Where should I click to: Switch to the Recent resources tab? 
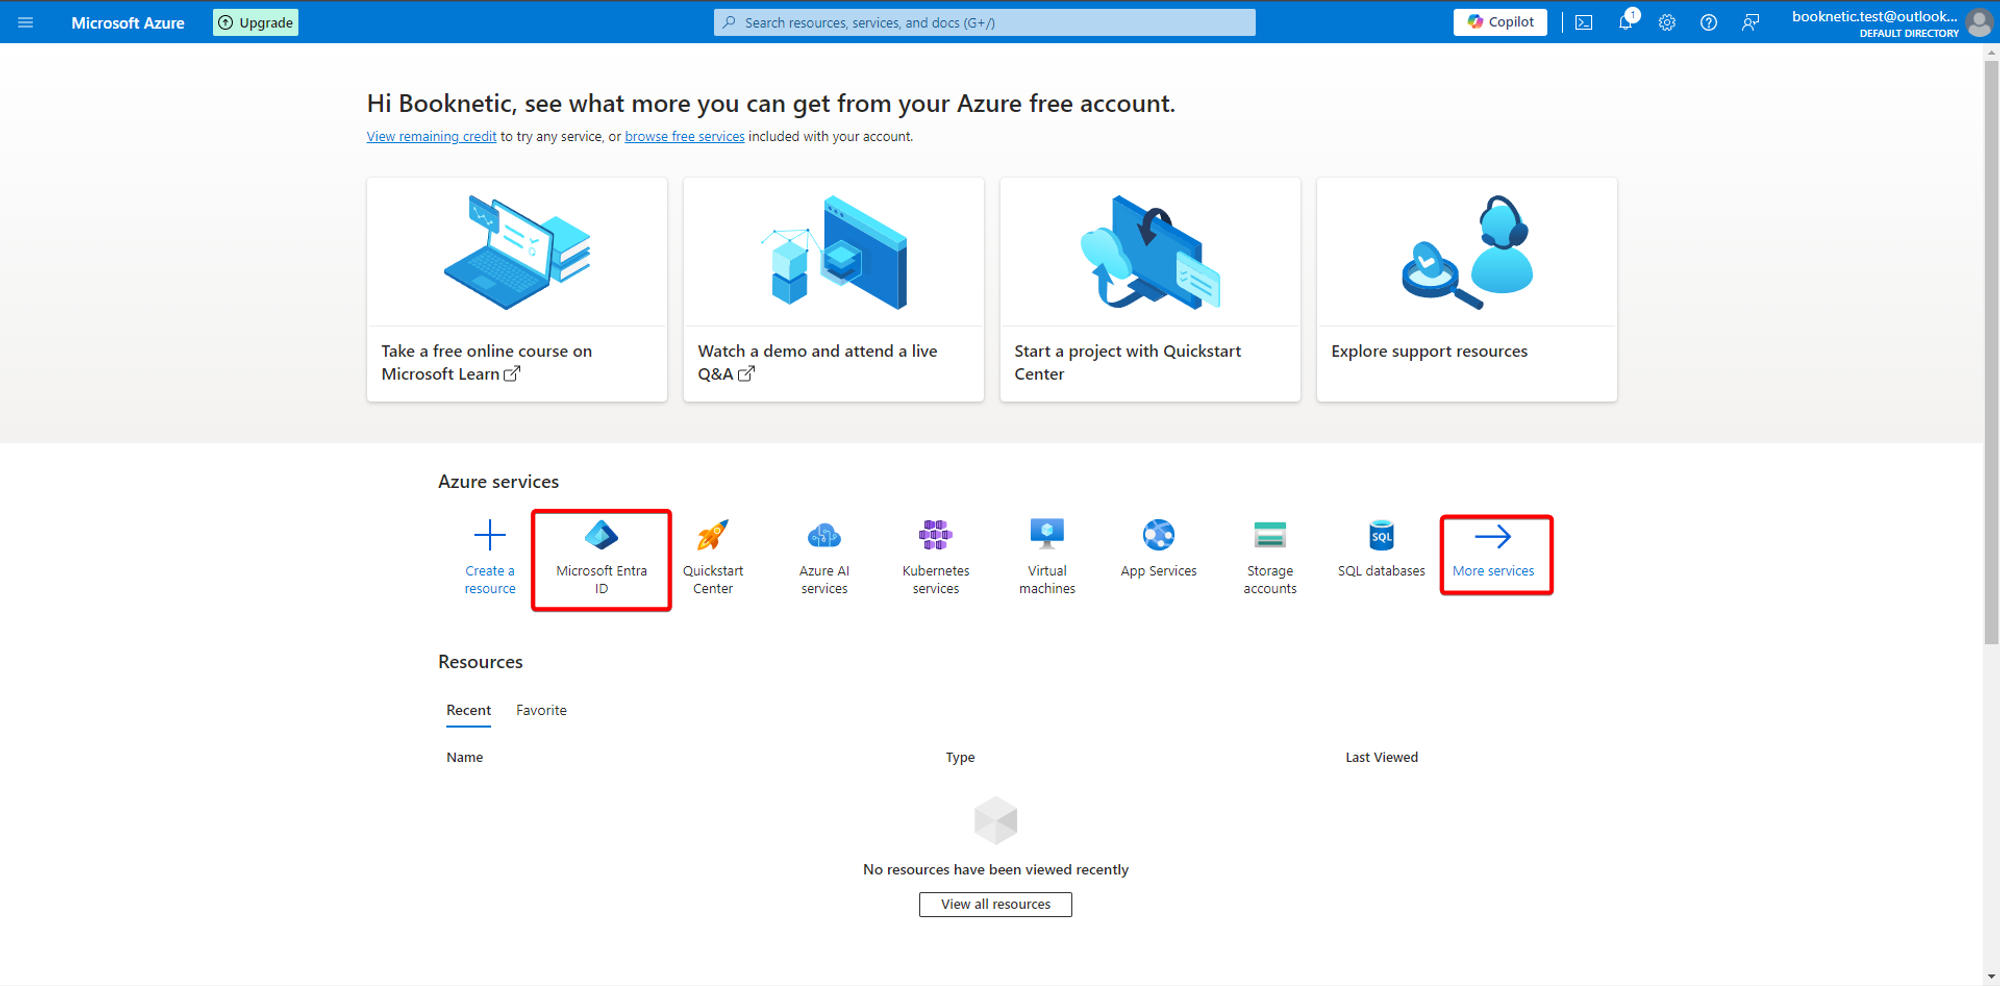click(468, 710)
